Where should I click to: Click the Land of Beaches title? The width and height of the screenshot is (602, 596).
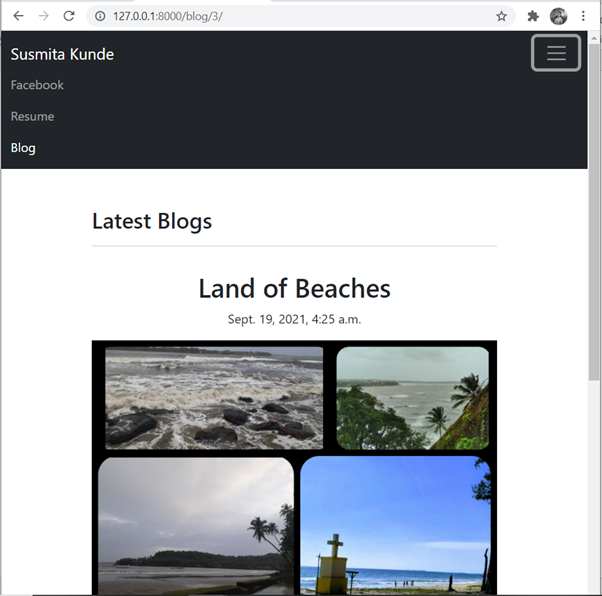click(294, 288)
